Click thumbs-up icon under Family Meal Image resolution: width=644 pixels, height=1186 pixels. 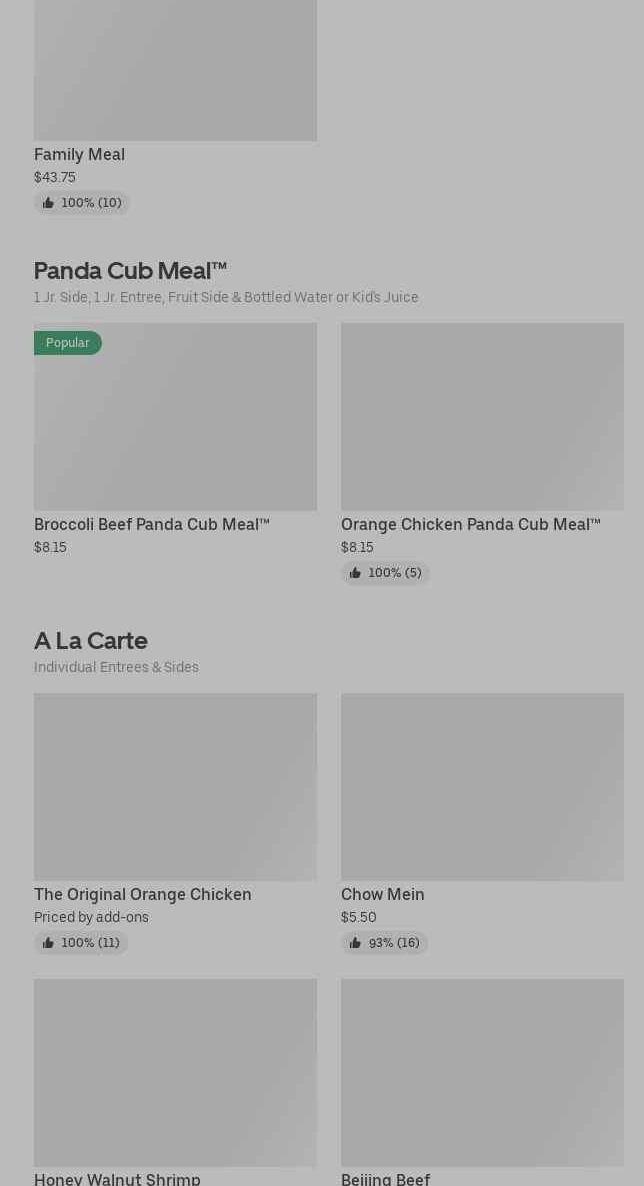[48, 203]
